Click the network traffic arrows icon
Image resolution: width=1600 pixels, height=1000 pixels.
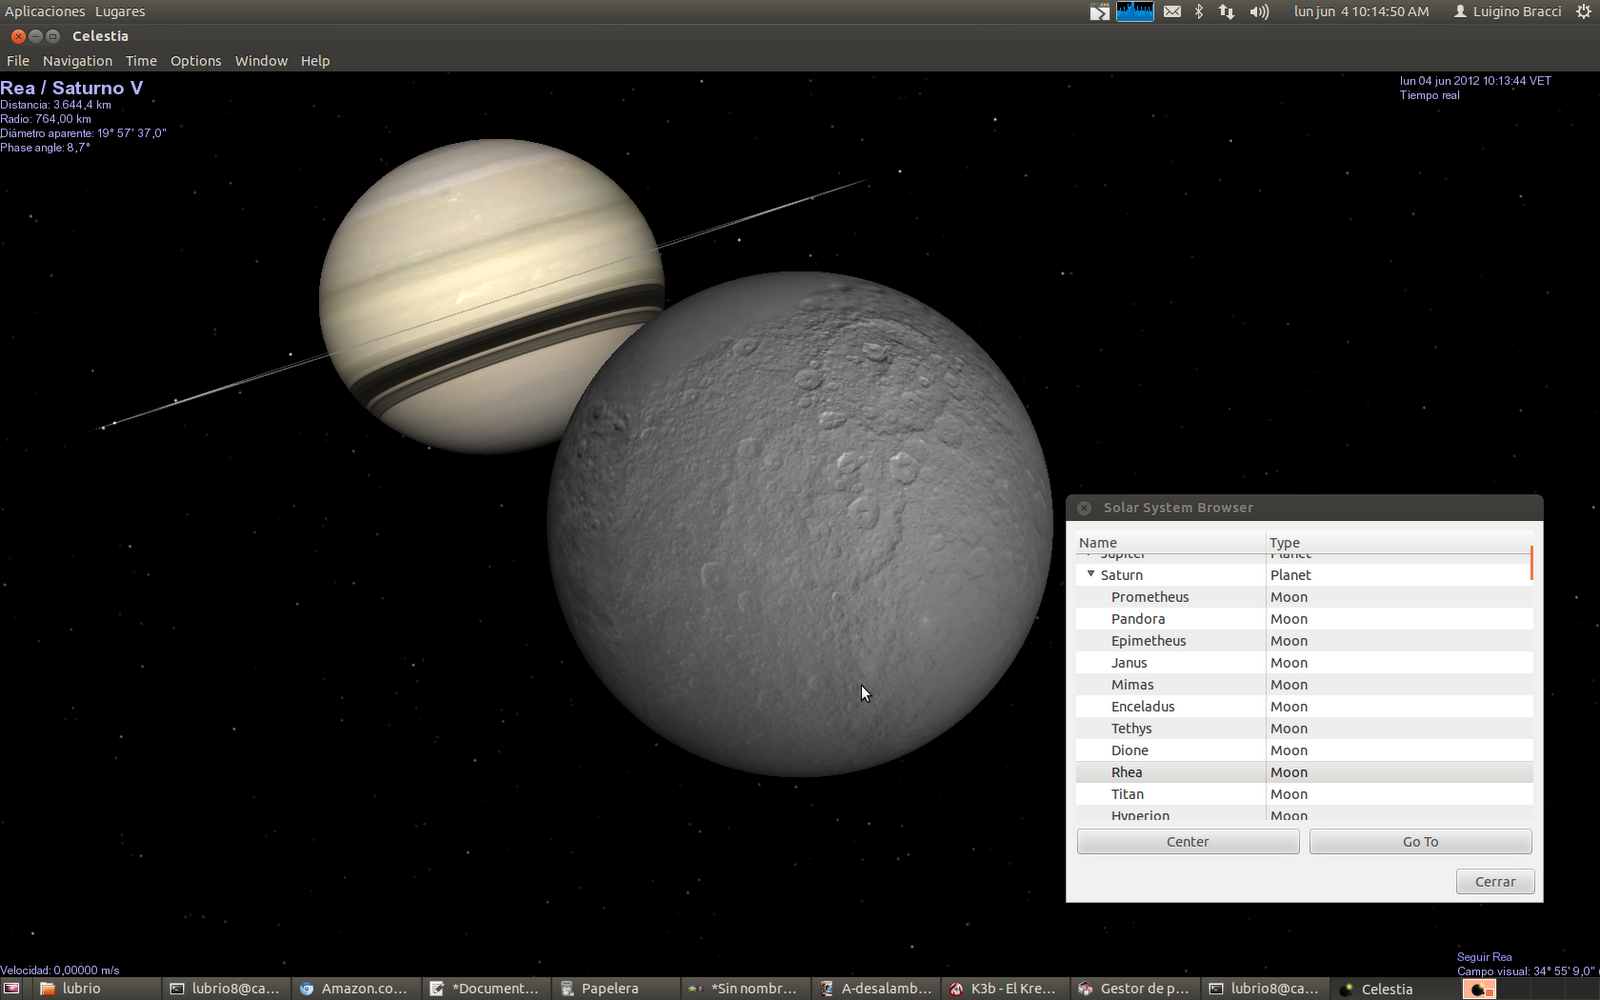[x=1226, y=11]
